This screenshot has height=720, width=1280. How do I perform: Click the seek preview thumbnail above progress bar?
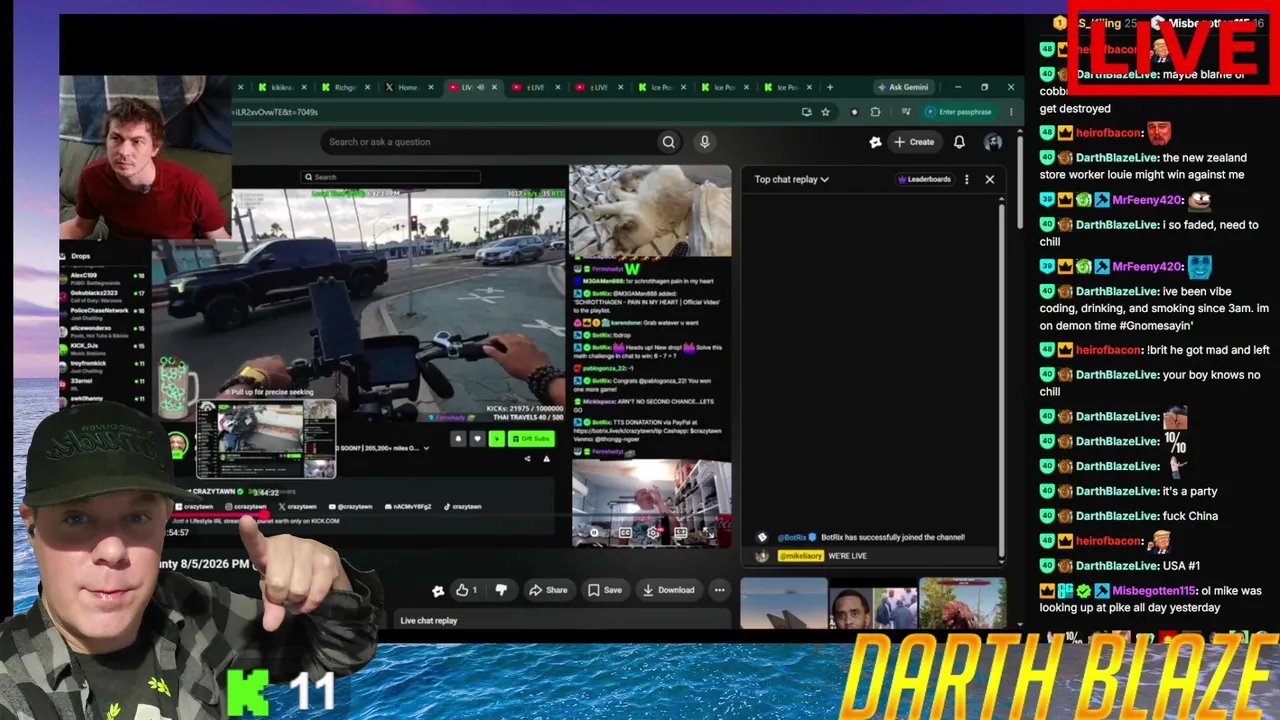(266, 440)
